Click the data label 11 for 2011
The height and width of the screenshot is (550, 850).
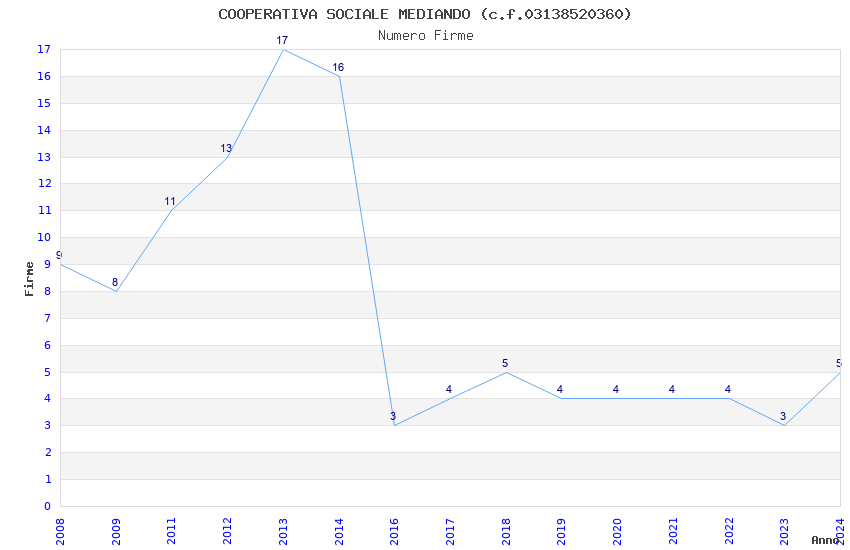point(170,202)
